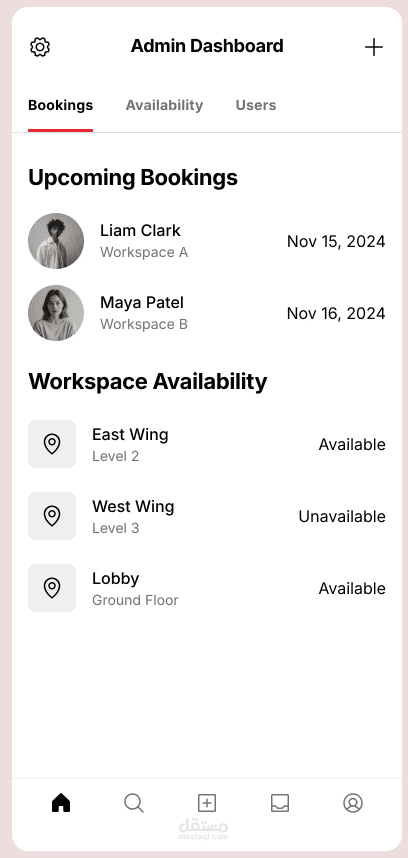Tap the plus icon in header
The height and width of the screenshot is (858, 408).
point(374,47)
